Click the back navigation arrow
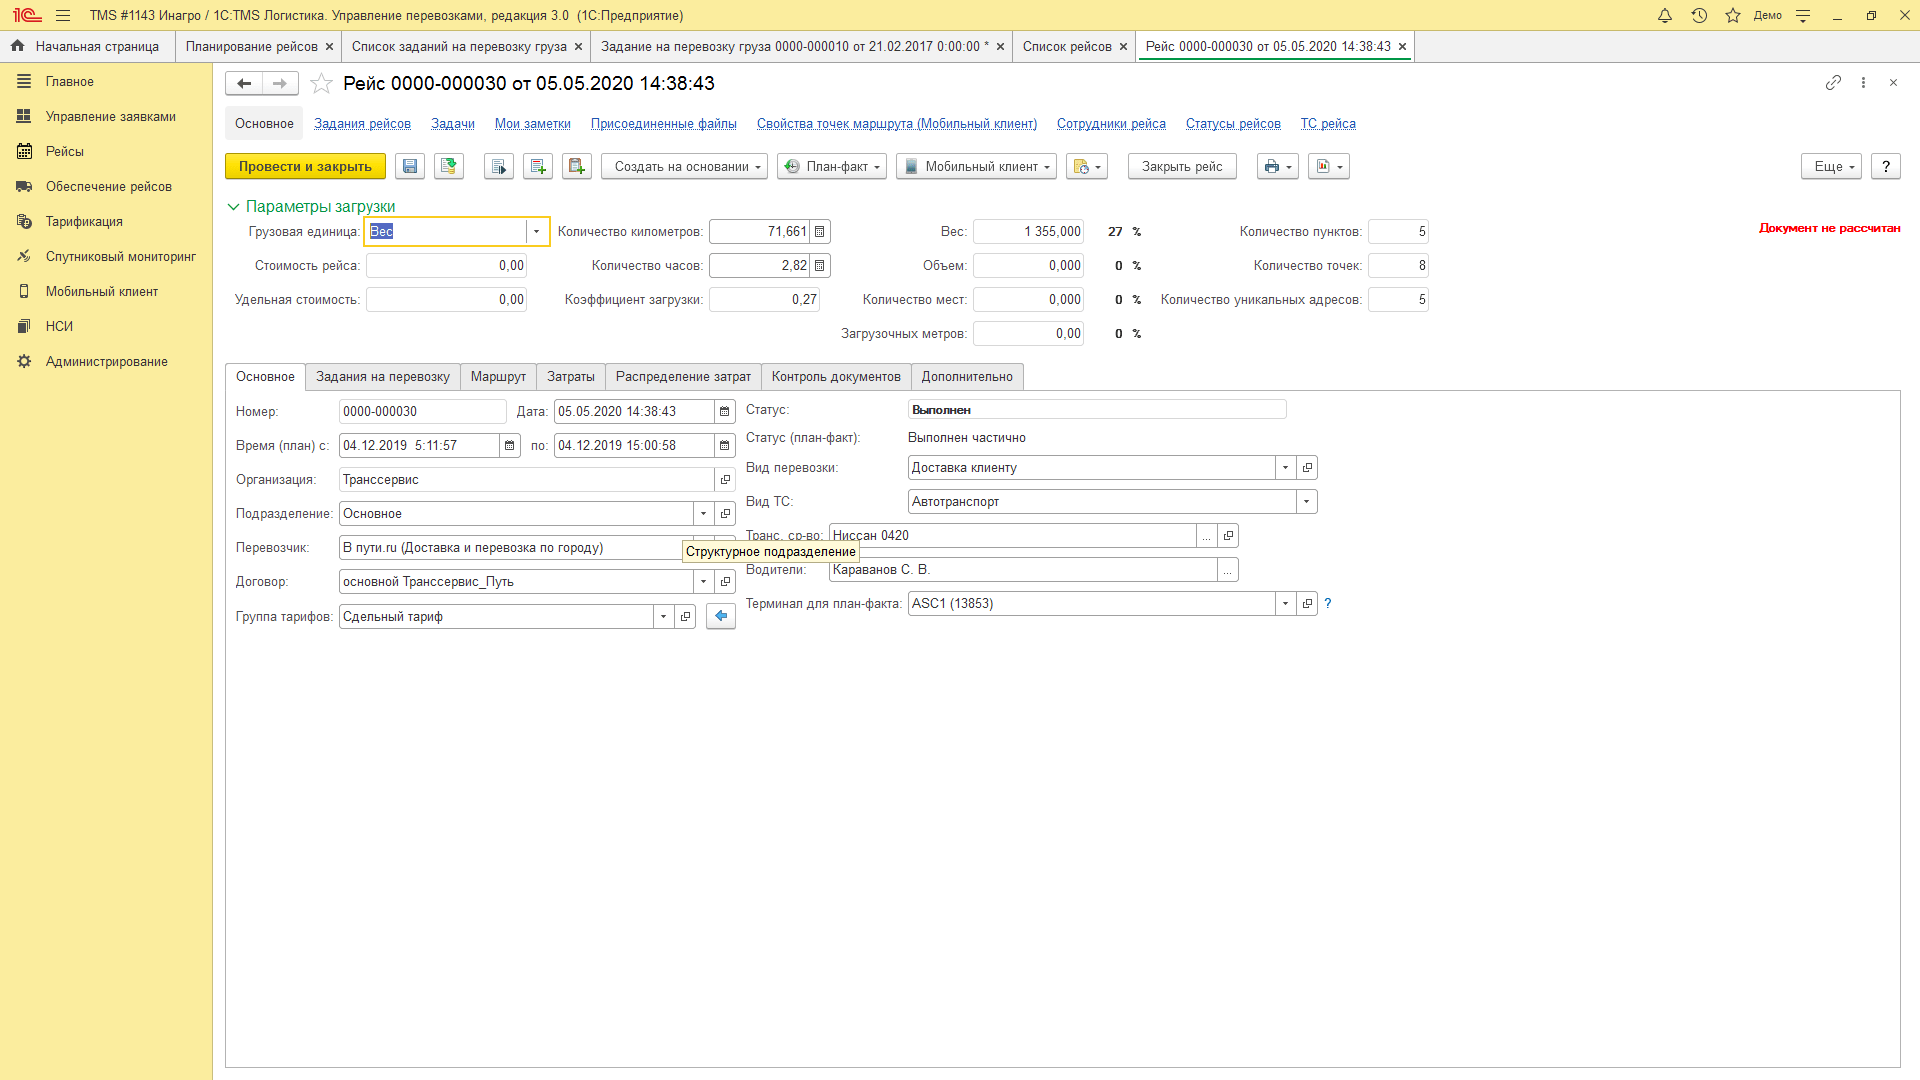Viewport: 1920px width, 1080px height. pyautogui.click(x=244, y=84)
